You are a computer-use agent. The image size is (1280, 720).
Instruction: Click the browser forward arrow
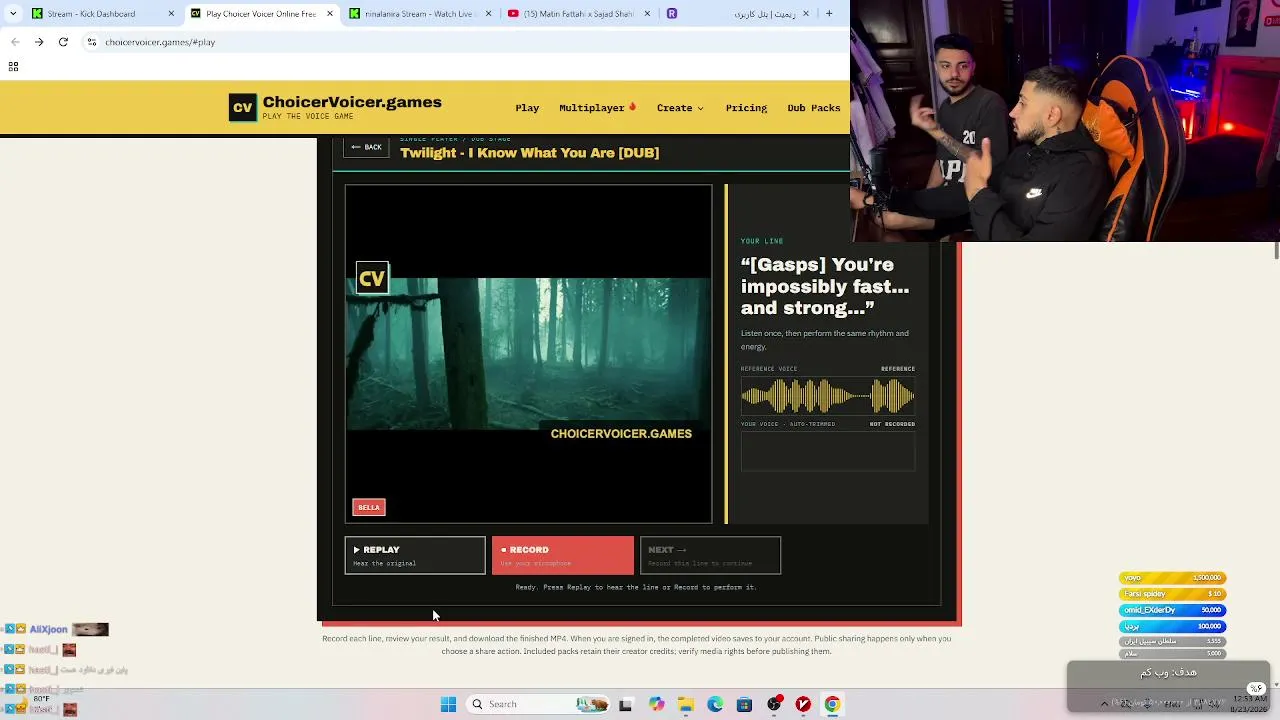(39, 42)
